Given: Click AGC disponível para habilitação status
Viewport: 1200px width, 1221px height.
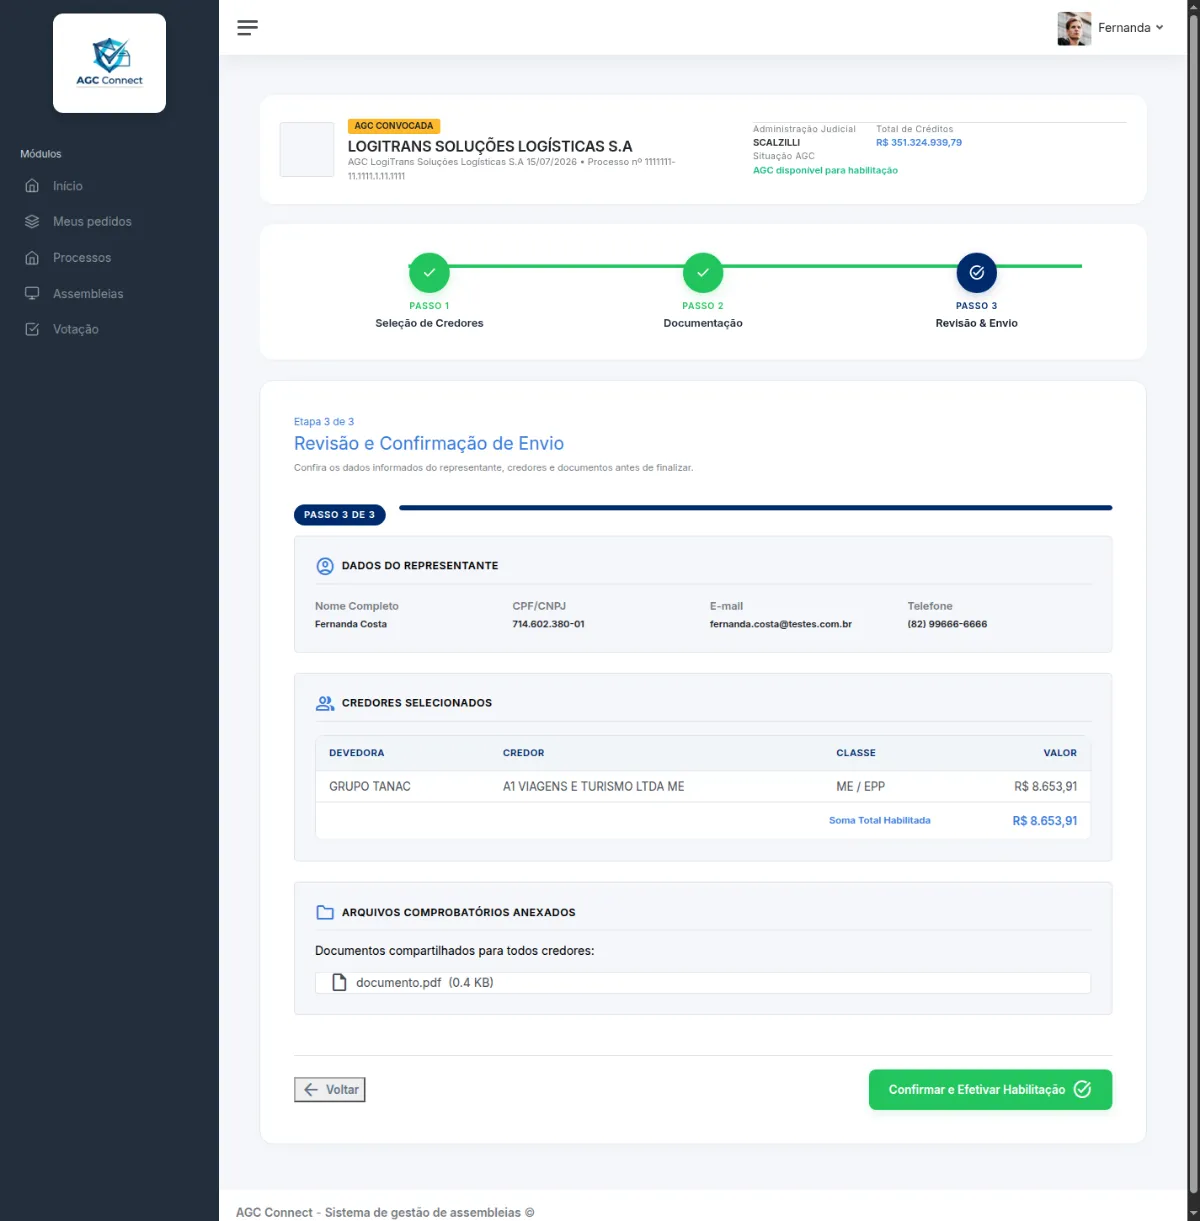Looking at the screenshot, I should point(825,171).
